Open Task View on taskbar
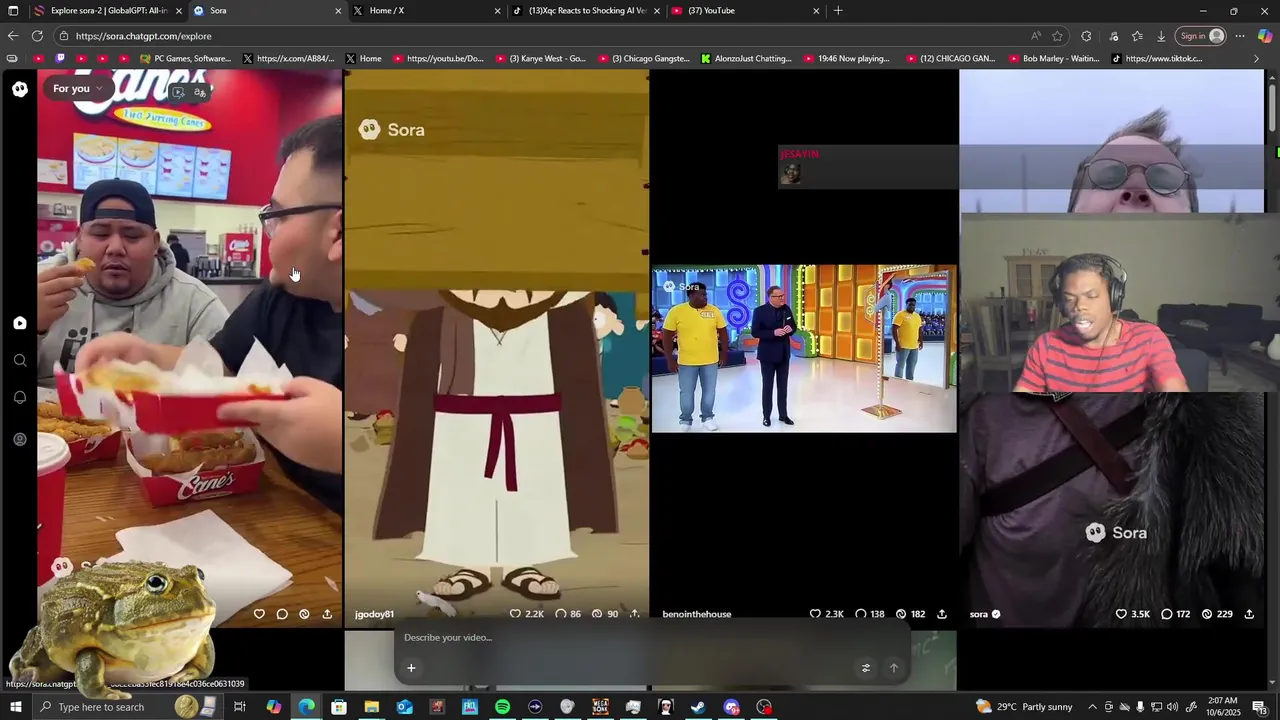The width and height of the screenshot is (1280, 720). [x=240, y=707]
